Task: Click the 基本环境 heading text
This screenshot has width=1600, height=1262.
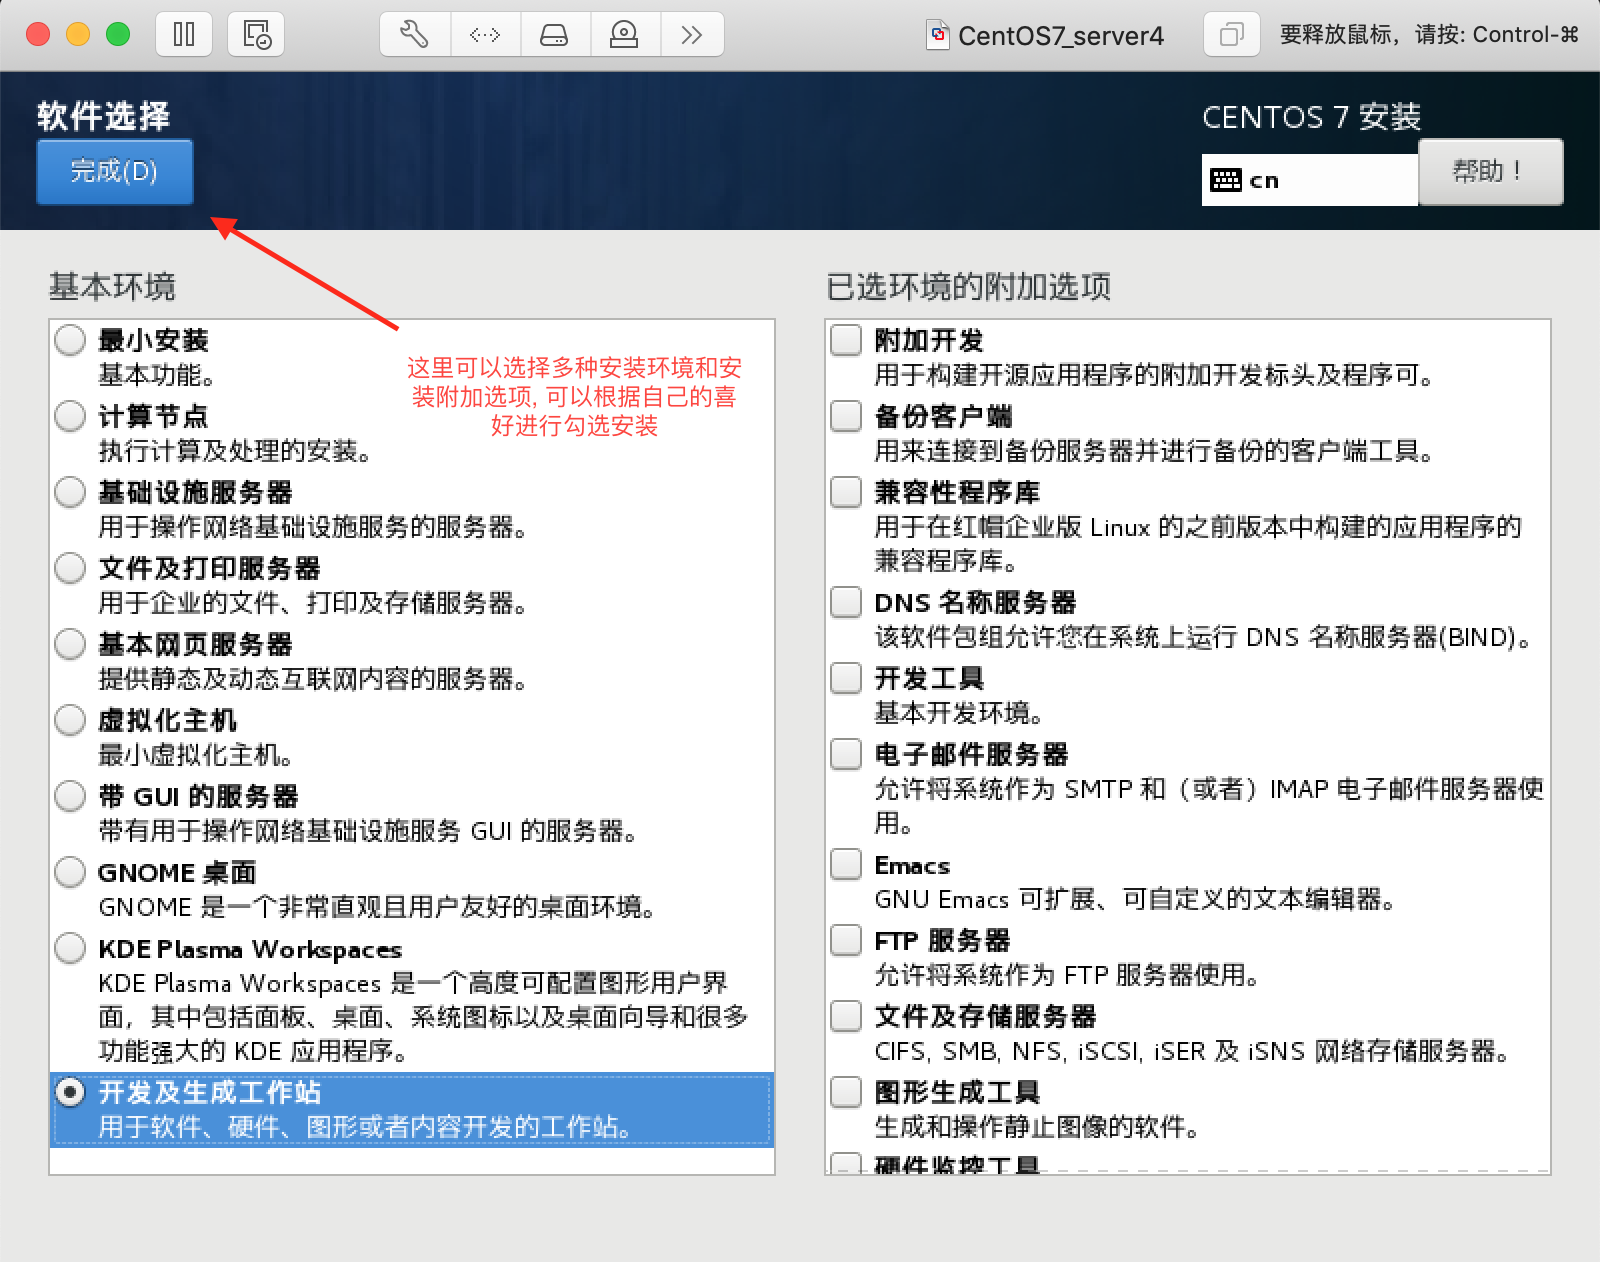Action: pyautogui.click(x=112, y=287)
